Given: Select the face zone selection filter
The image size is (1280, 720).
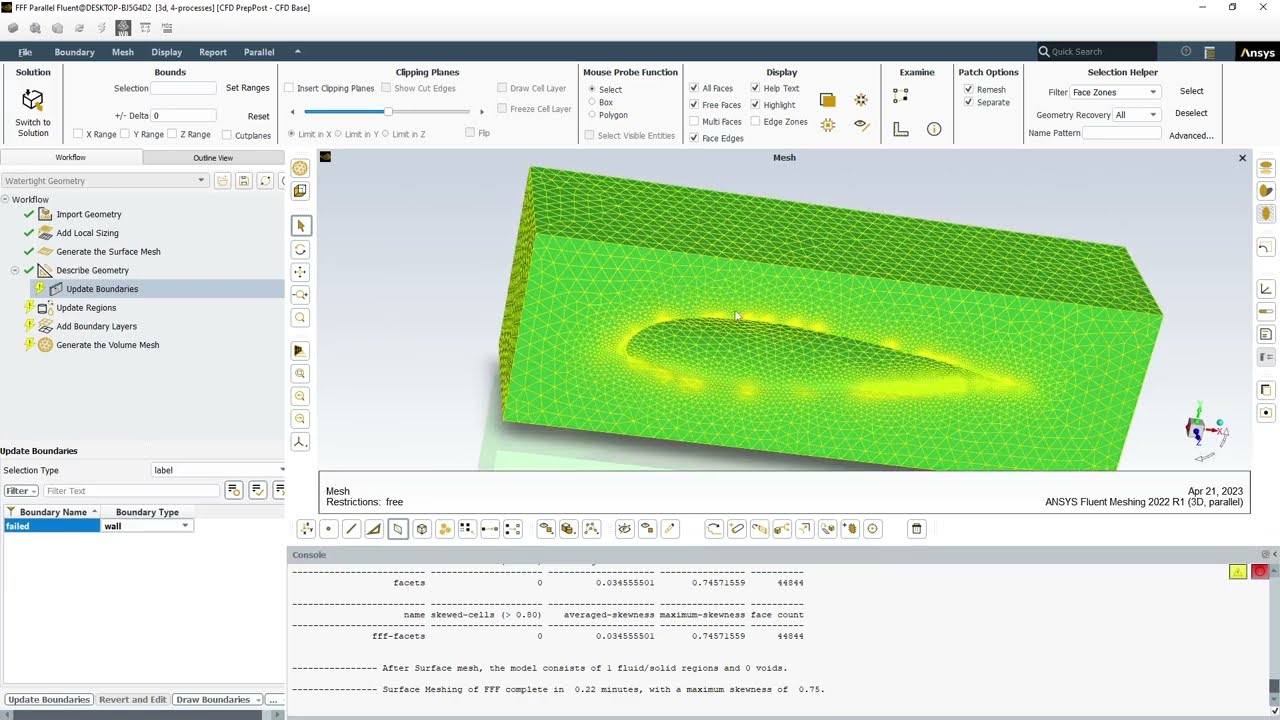Looking at the screenshot, I should tap(398, 529).
